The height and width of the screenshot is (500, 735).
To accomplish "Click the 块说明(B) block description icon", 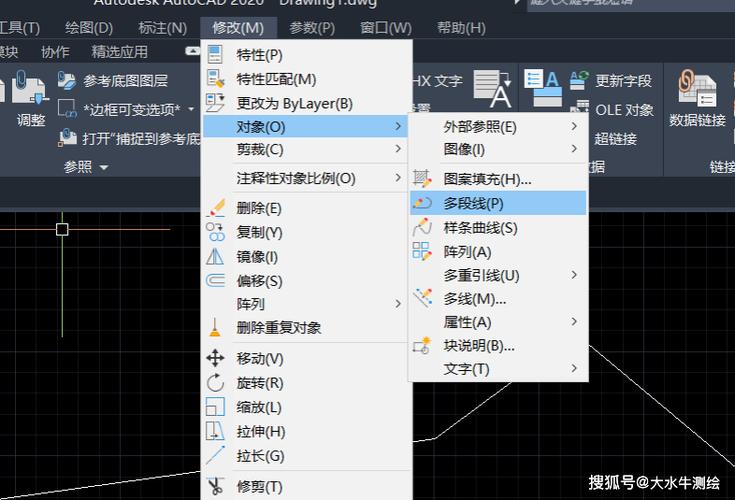I will tap(422, 345).
